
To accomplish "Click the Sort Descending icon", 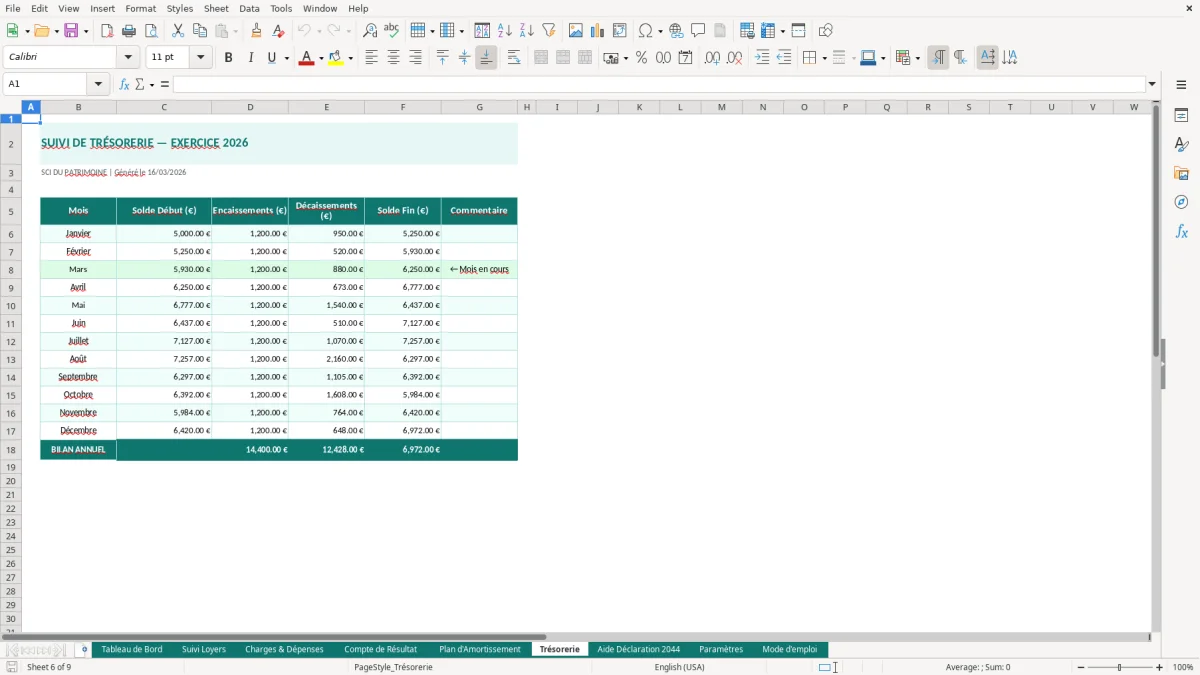I will click(527, 31).
